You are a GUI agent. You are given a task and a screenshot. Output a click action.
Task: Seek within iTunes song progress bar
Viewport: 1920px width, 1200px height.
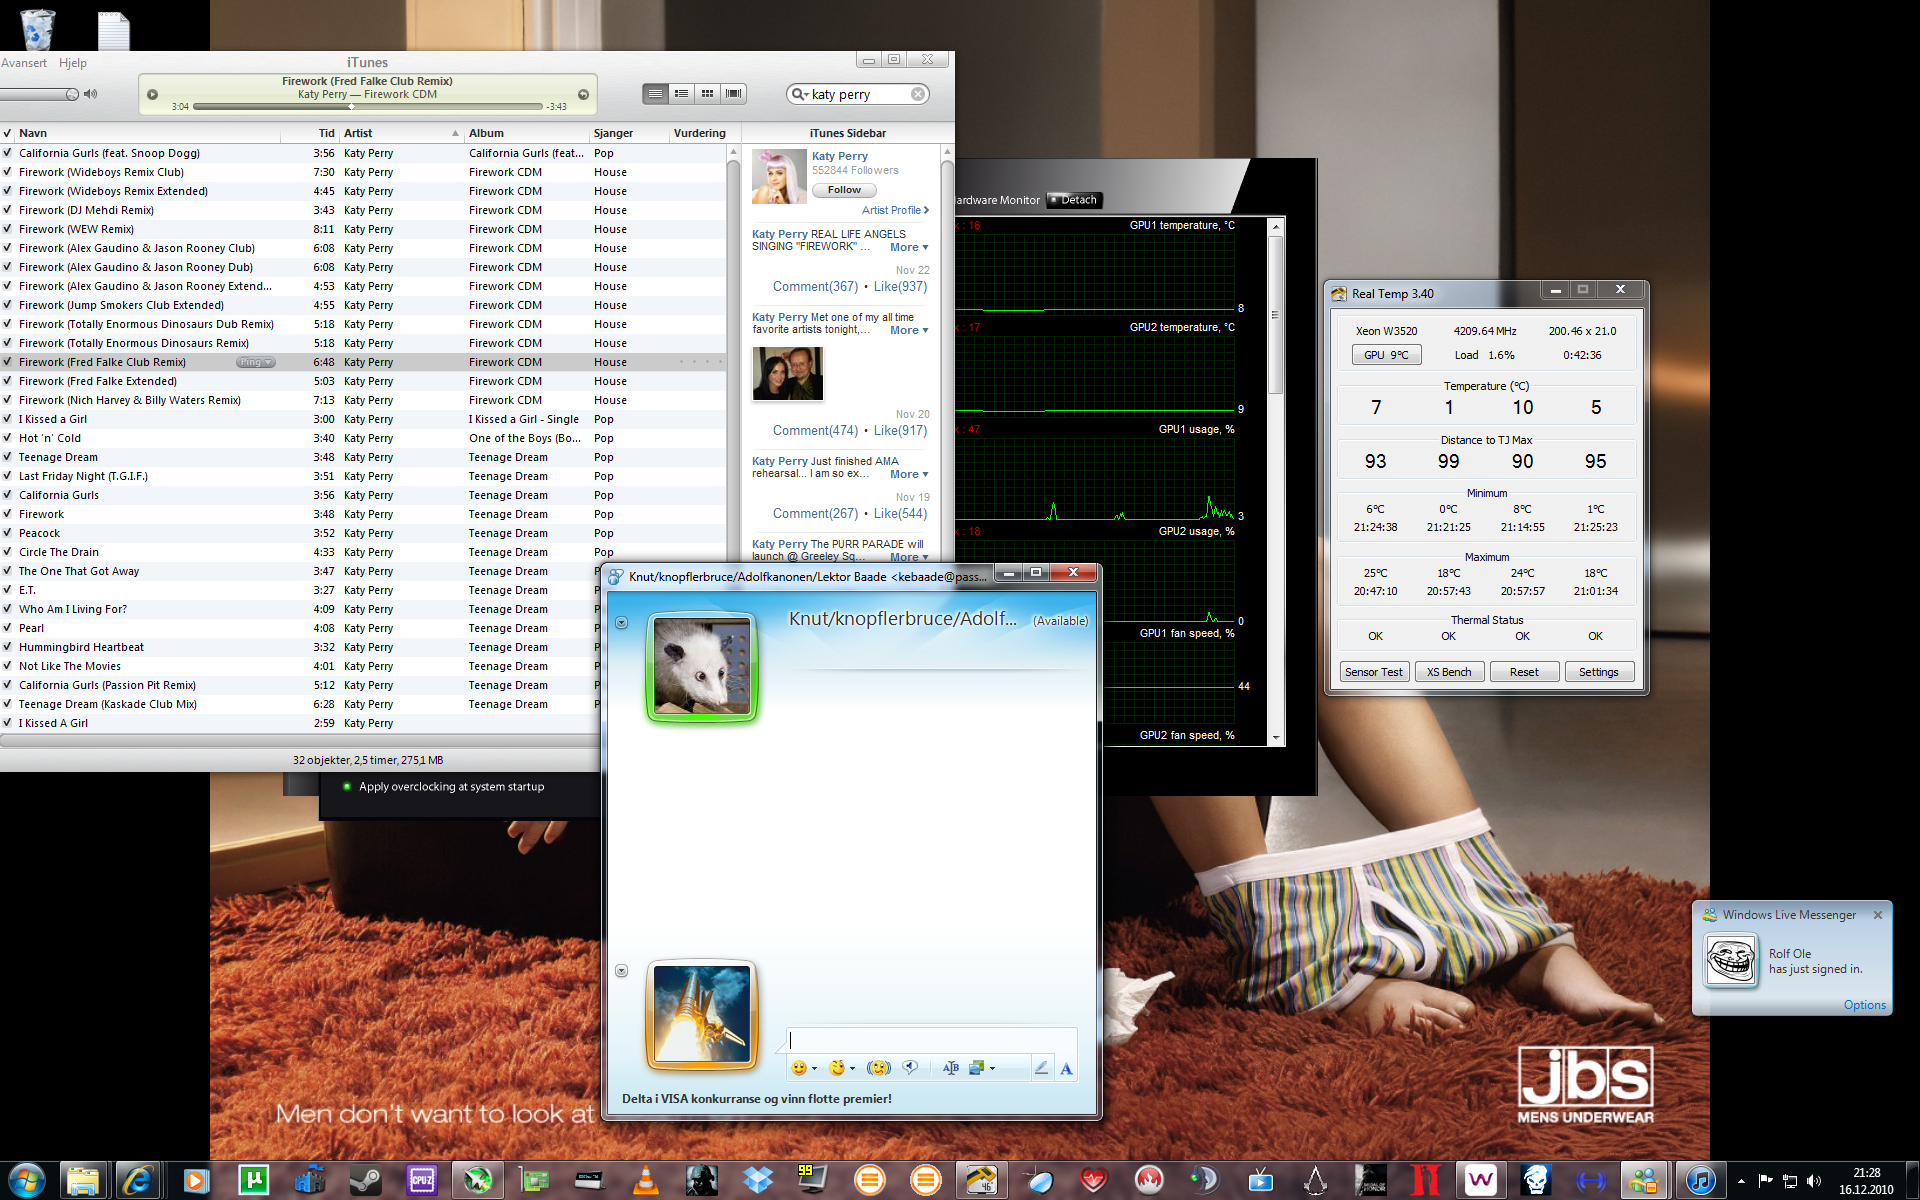pyautogui.click(x=367, y=106)
